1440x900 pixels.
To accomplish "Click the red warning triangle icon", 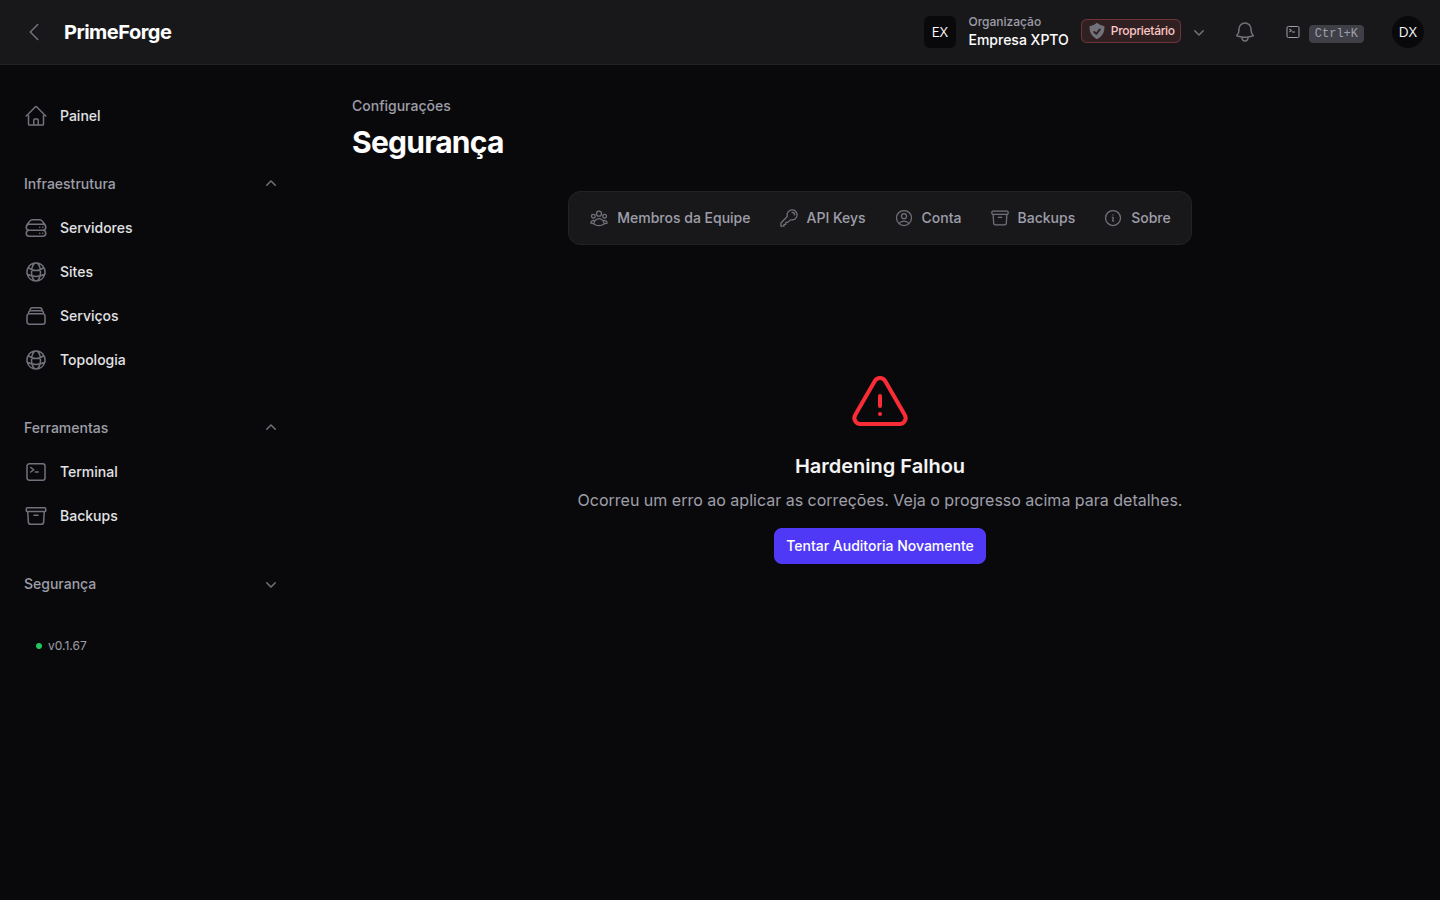I will tap(880, 401).
